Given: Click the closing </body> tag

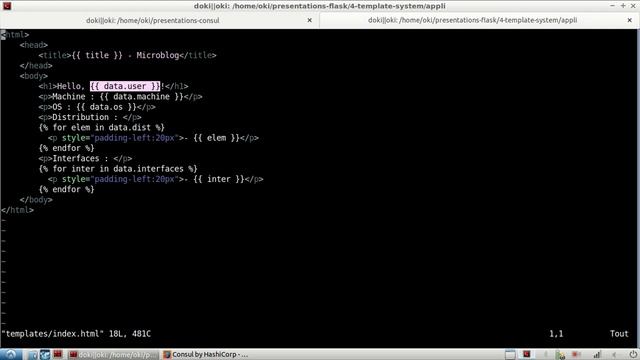Looking at the screenshot, I should coord(36,200).
